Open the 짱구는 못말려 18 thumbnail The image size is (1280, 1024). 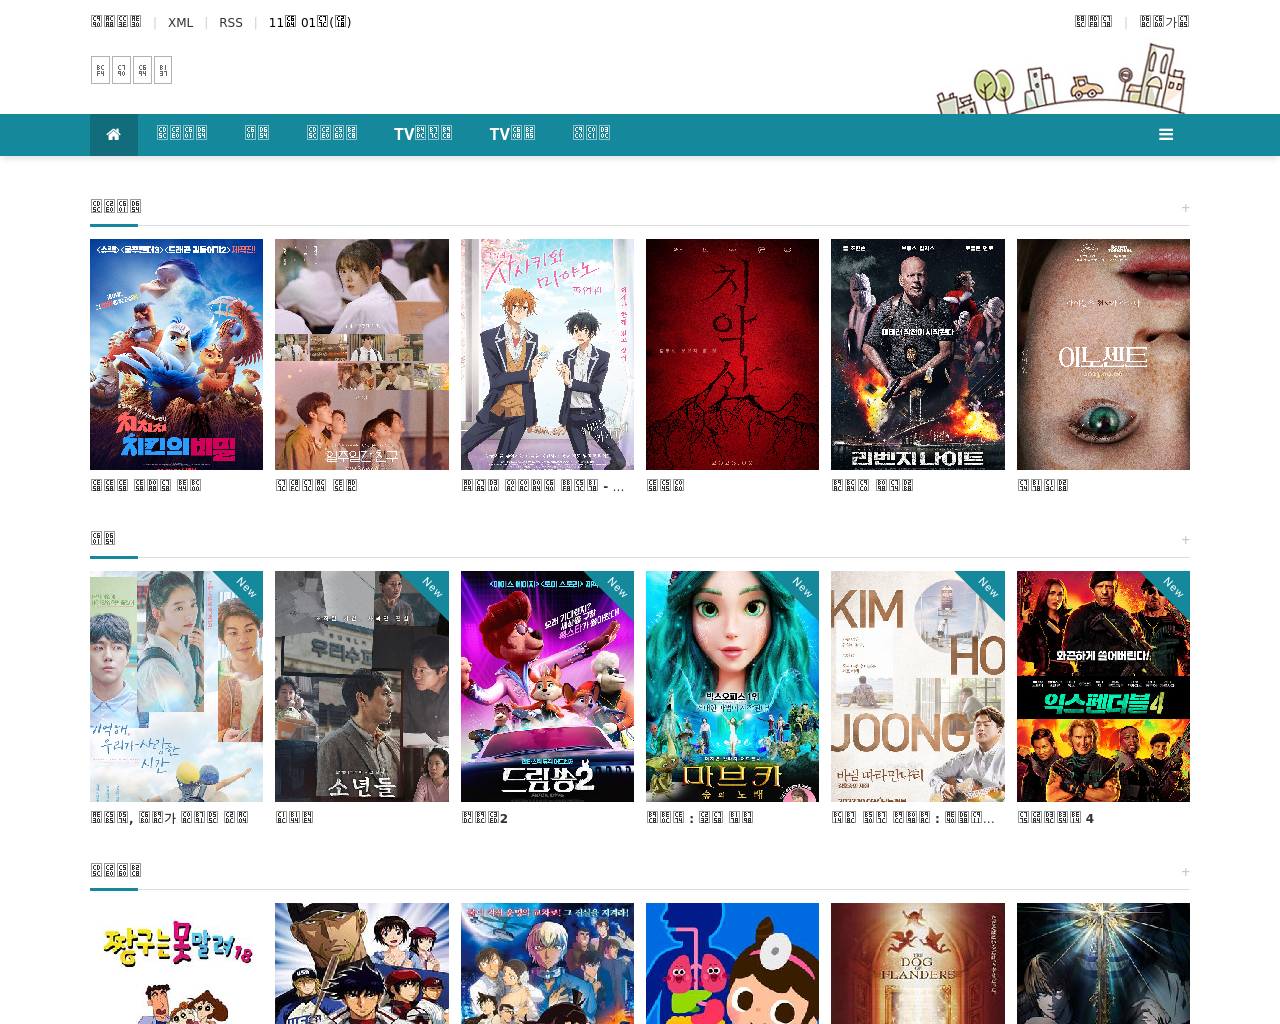[176, 963]
